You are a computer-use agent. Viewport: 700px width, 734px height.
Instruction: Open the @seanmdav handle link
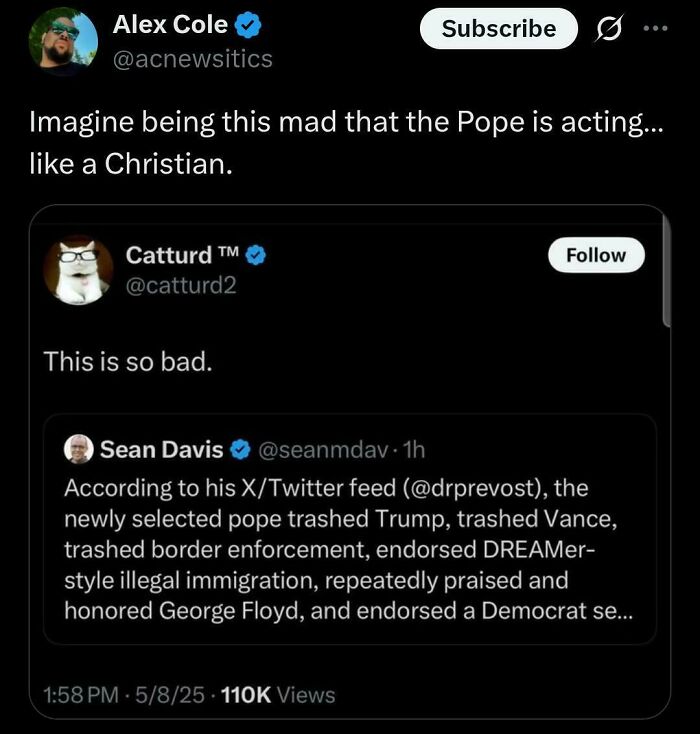[x=316, y=450]
